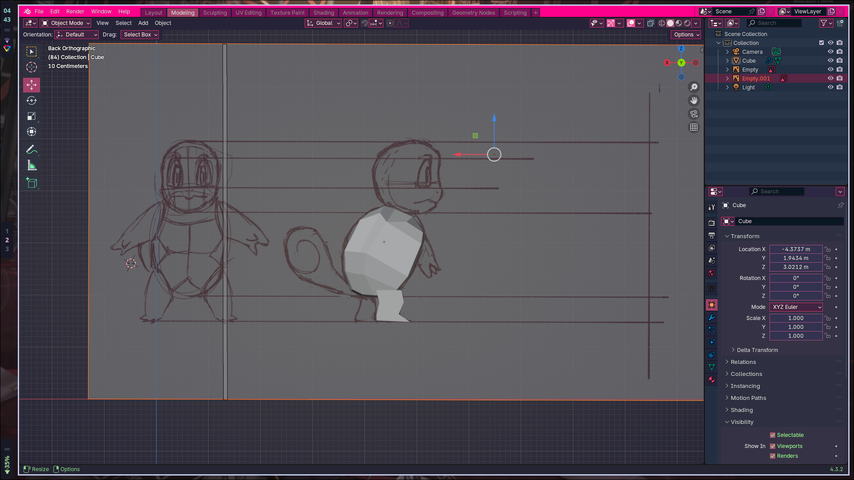Lock the Location X value
Screen dimensions: 854x480
click(827, 249)
